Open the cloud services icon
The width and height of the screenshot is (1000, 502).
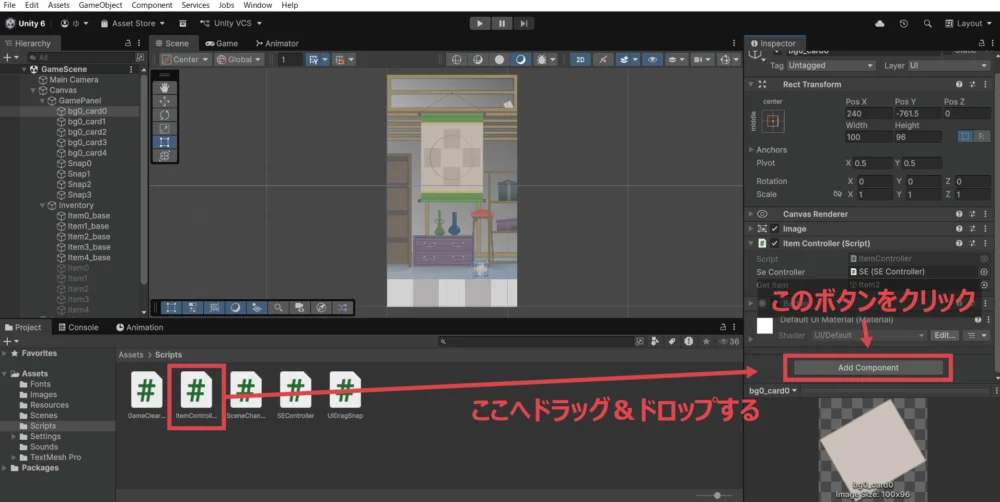click(880, 23)
